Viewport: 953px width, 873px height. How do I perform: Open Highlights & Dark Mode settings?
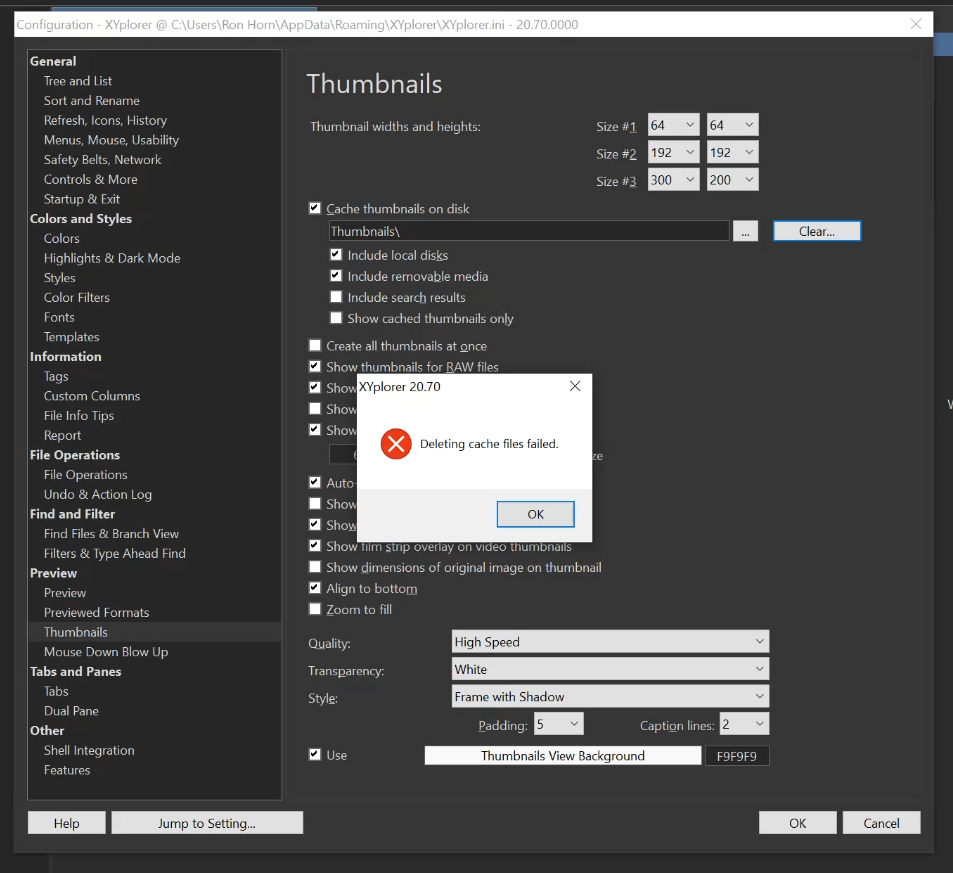click(112, 258)
